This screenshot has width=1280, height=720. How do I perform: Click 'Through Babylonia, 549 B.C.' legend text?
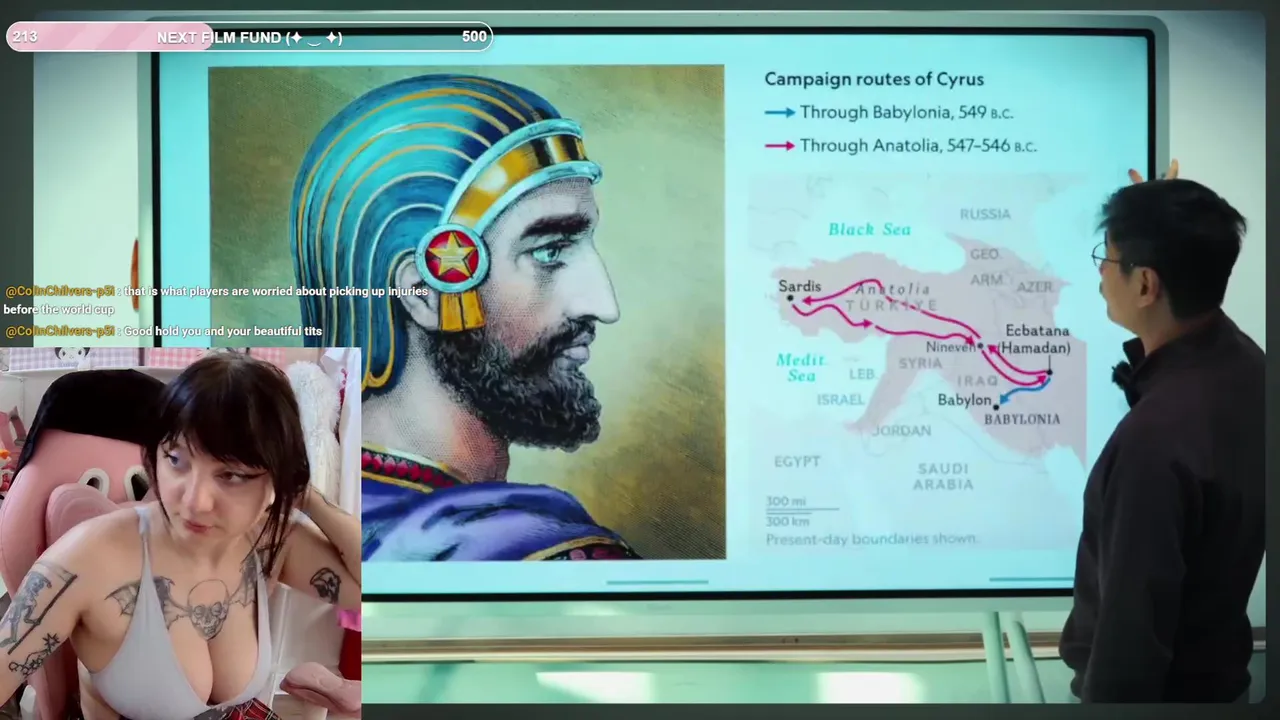[x=907, y=113]
